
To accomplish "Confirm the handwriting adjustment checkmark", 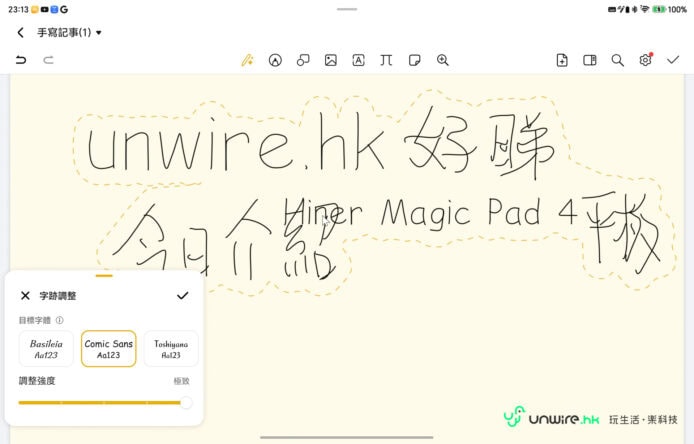I will pos(183,295).
